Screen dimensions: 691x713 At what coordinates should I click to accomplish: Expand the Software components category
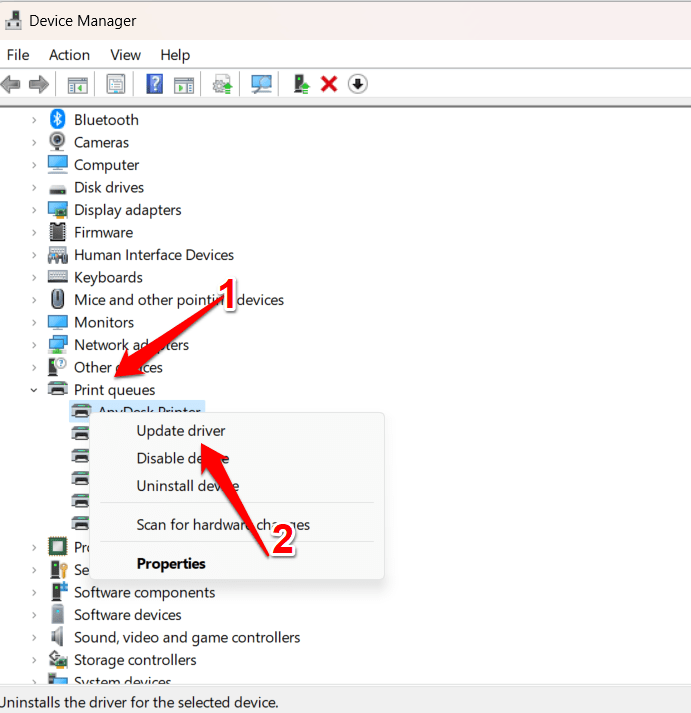click(x=34, y=592)
